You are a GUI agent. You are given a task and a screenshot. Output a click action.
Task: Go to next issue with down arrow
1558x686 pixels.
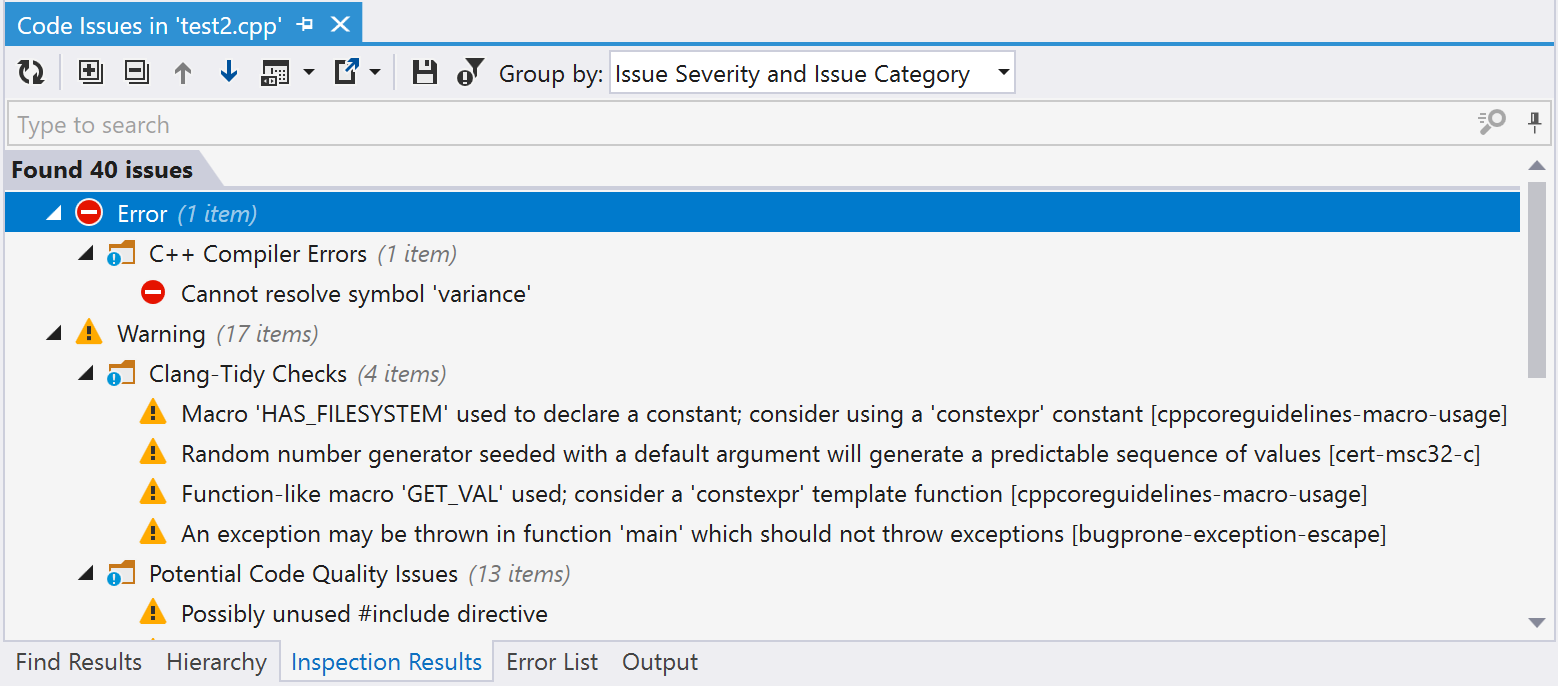pyautogui.click(x=228, y=72)
